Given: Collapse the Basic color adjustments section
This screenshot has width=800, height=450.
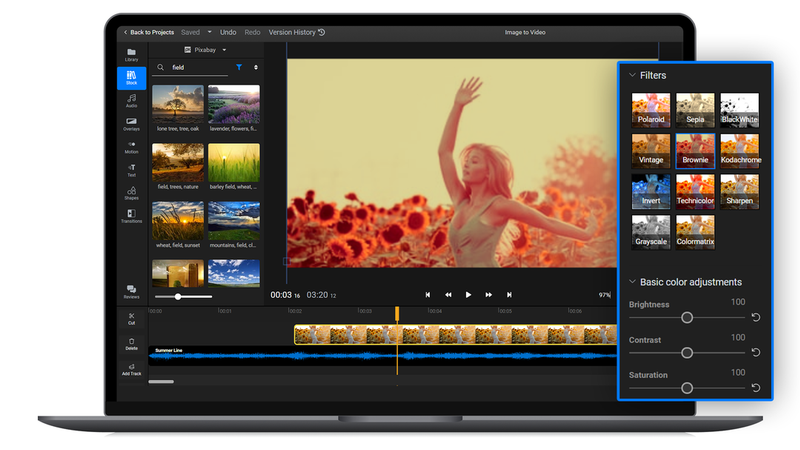Looking at the screenshot, I should [x=632, y=282].
